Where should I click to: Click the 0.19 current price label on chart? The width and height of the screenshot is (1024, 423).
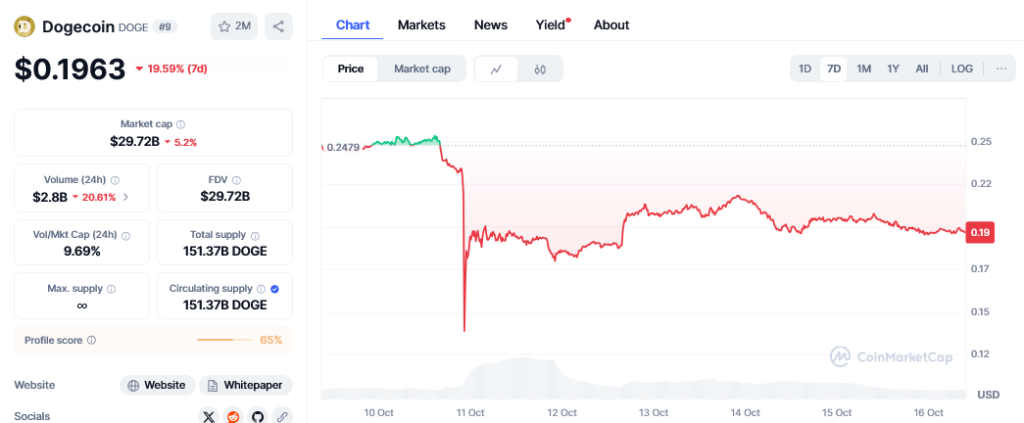point(979,232)
